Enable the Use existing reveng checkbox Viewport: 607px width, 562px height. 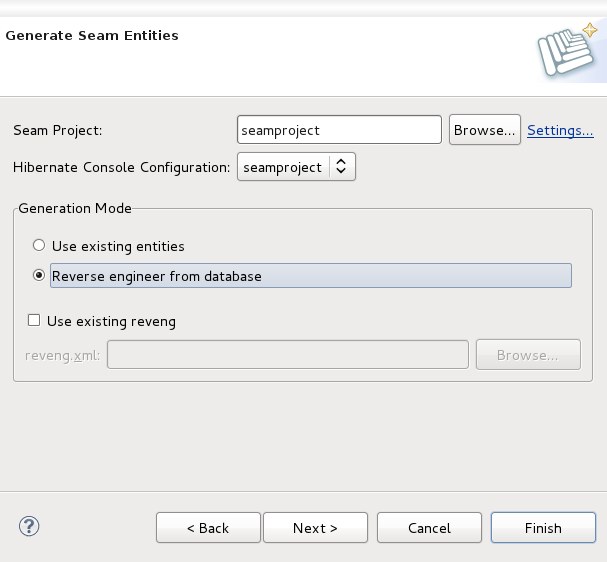[x=34, y=321]
